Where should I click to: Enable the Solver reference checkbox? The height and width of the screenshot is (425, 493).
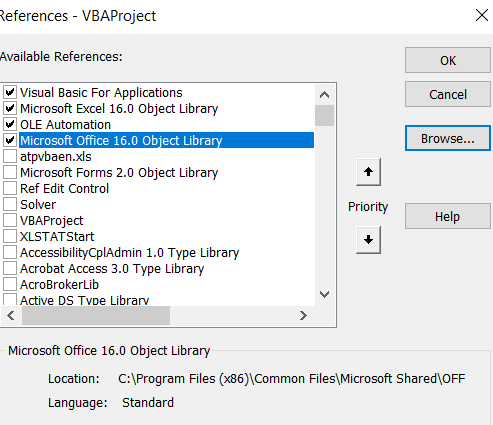[10, 204]
